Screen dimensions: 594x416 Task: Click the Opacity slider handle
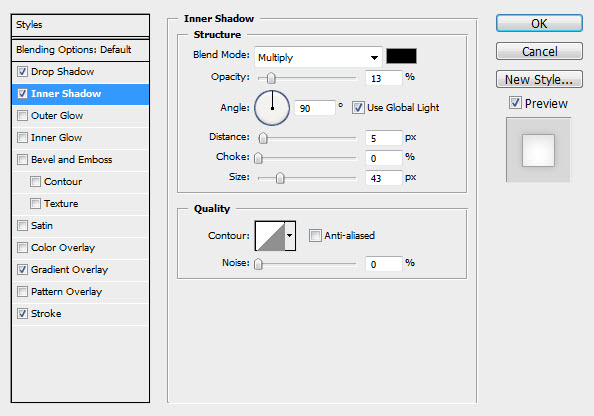pos(271,78)
